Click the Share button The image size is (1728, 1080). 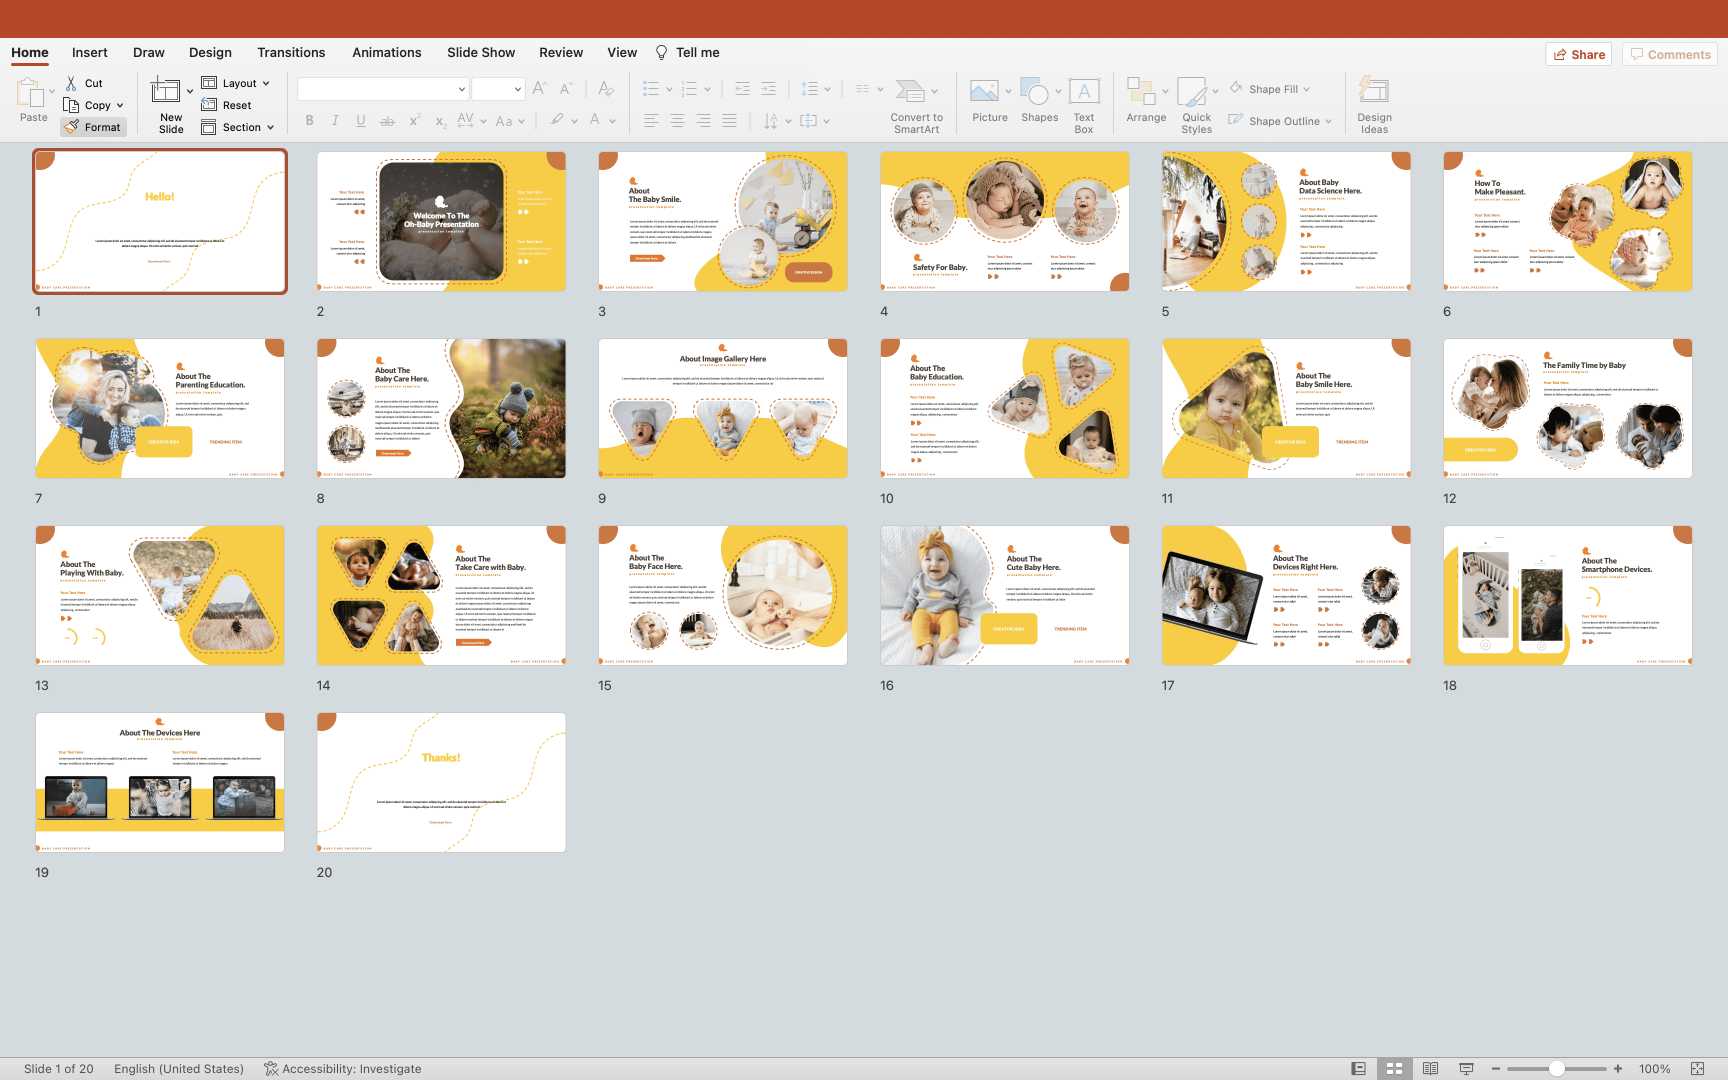(x=1579, y=54)
